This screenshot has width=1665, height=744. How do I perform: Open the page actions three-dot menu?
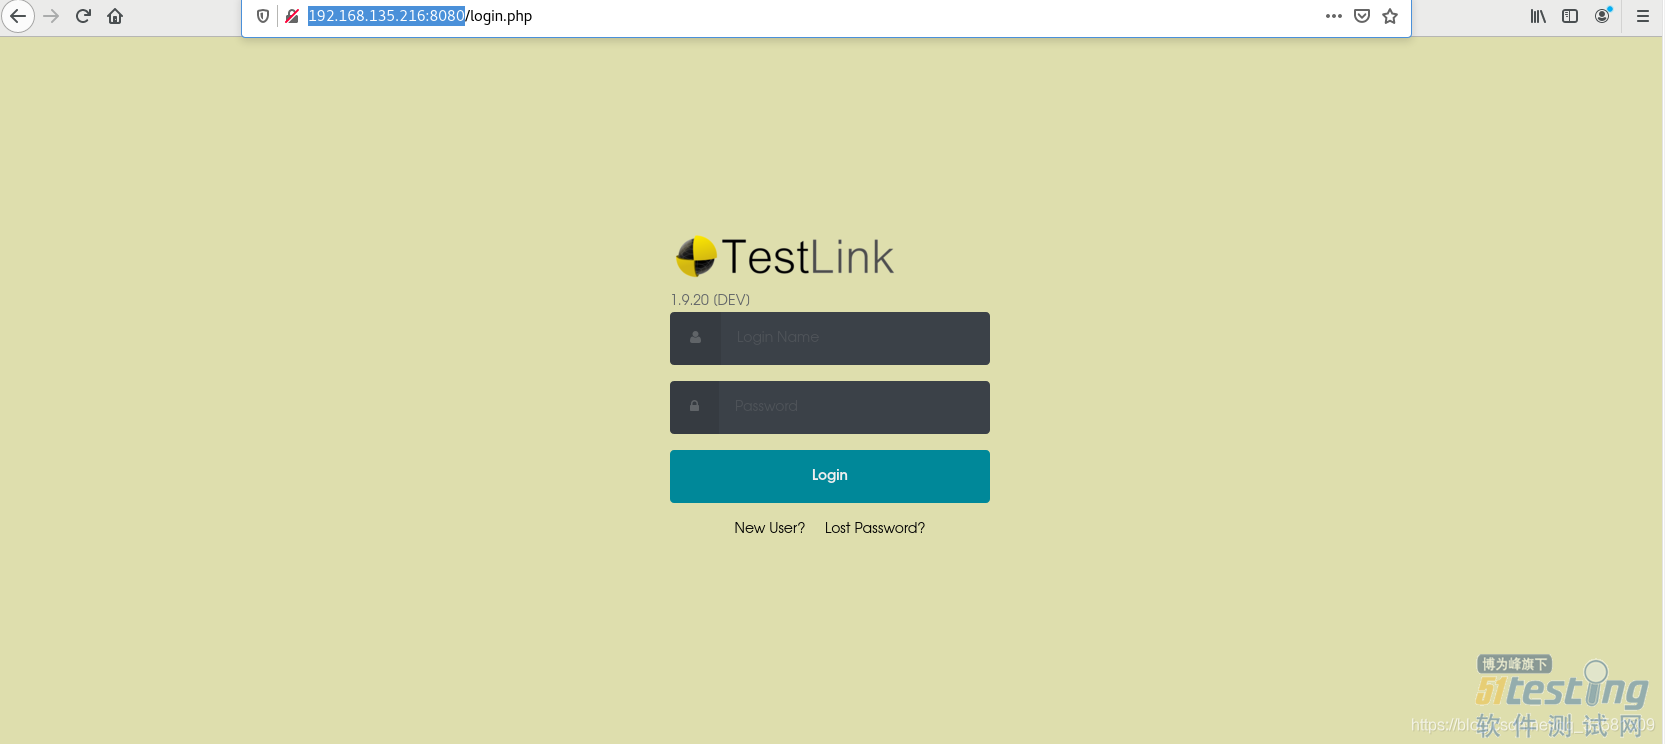pos(1334,16)
